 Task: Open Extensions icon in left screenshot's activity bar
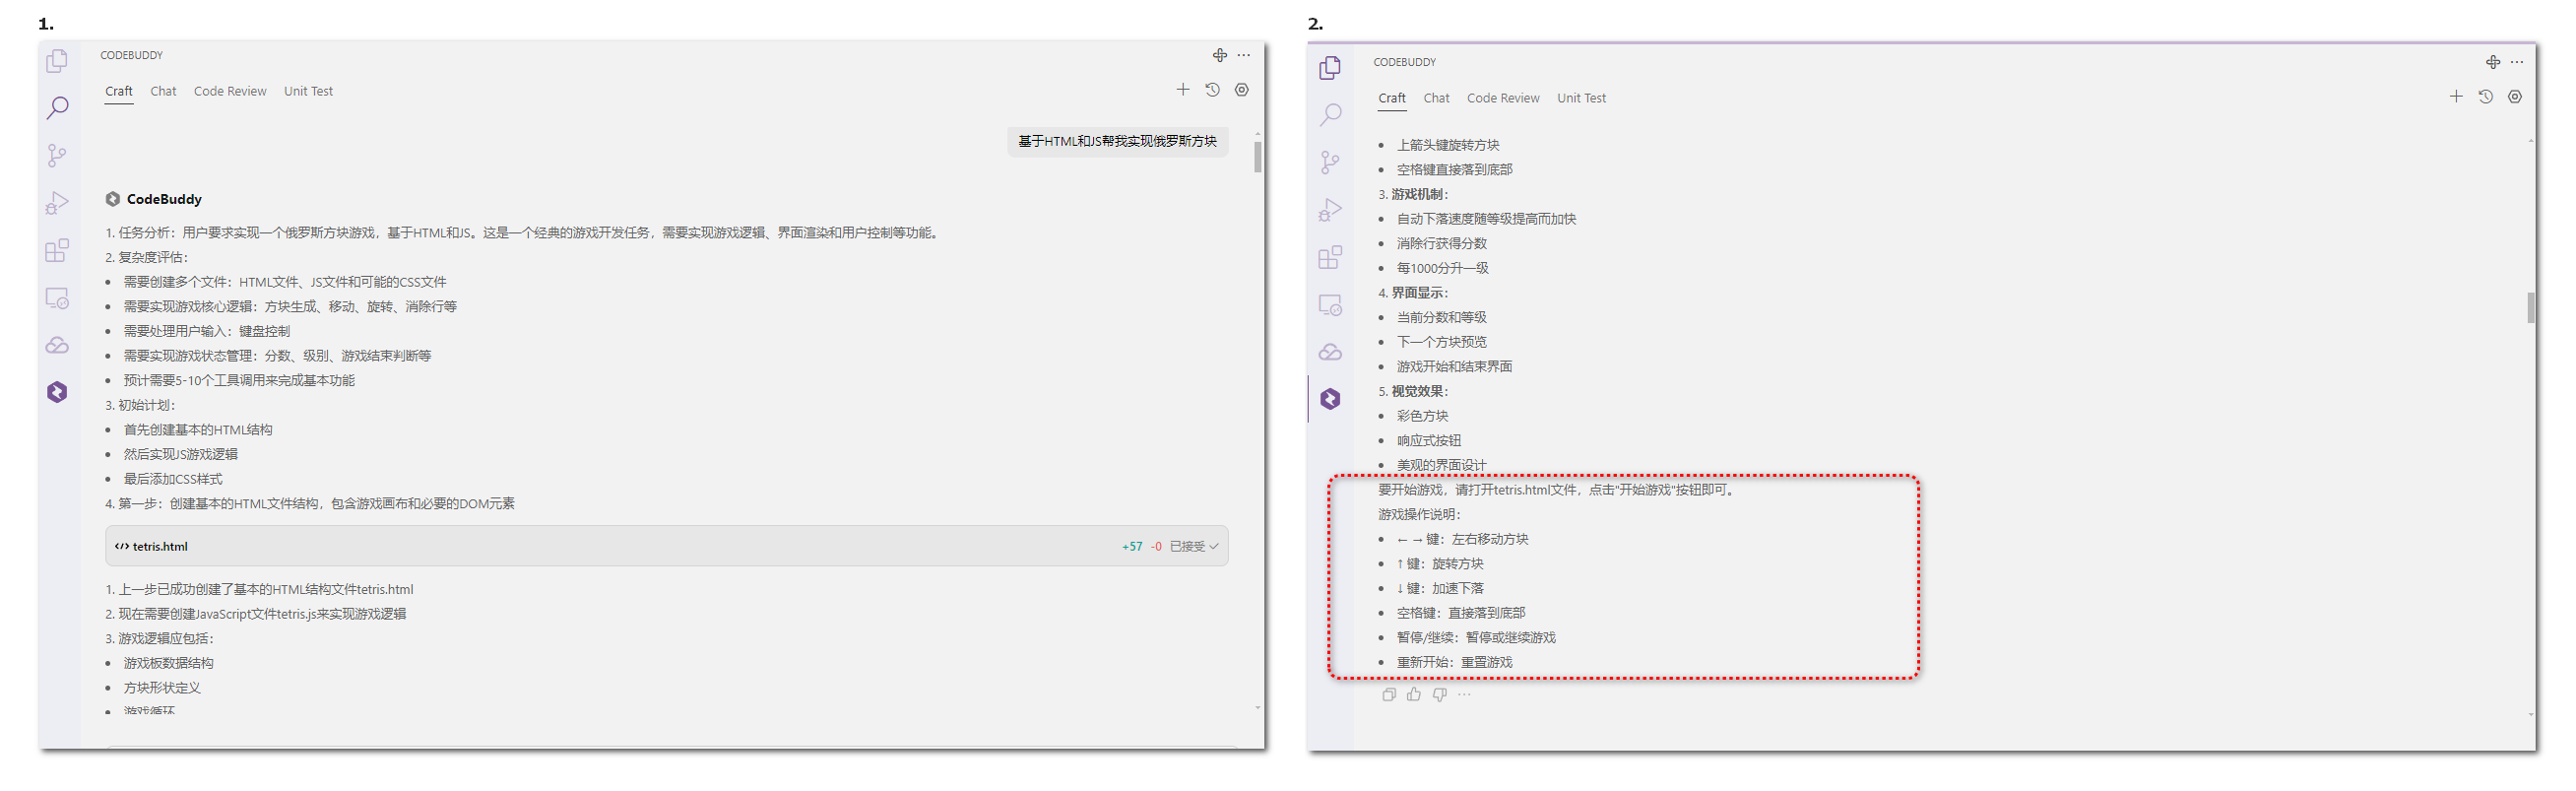point(57,250)
